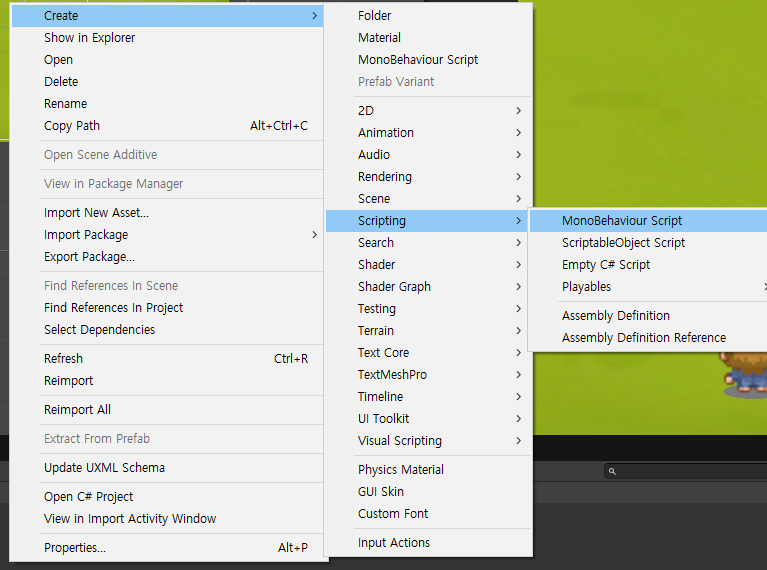Expand the Terrain submenu
The width and height of the screenshot is (767, 570).
[429, 331]
